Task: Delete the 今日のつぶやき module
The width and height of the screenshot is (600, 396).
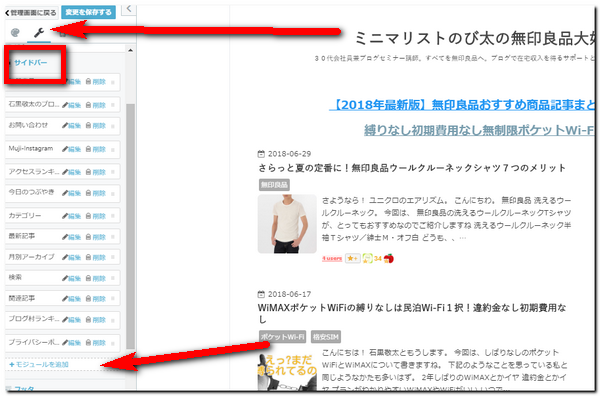Action: click(96, 193)
